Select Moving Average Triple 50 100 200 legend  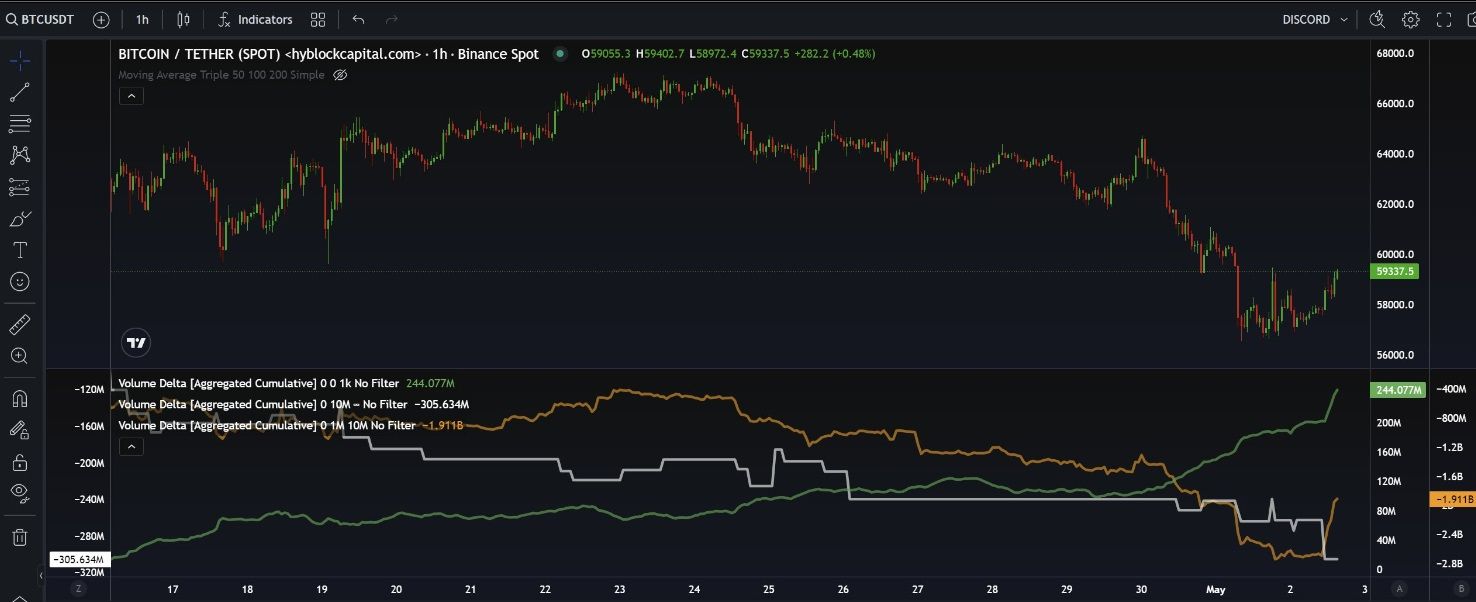(x=221, y=75)
